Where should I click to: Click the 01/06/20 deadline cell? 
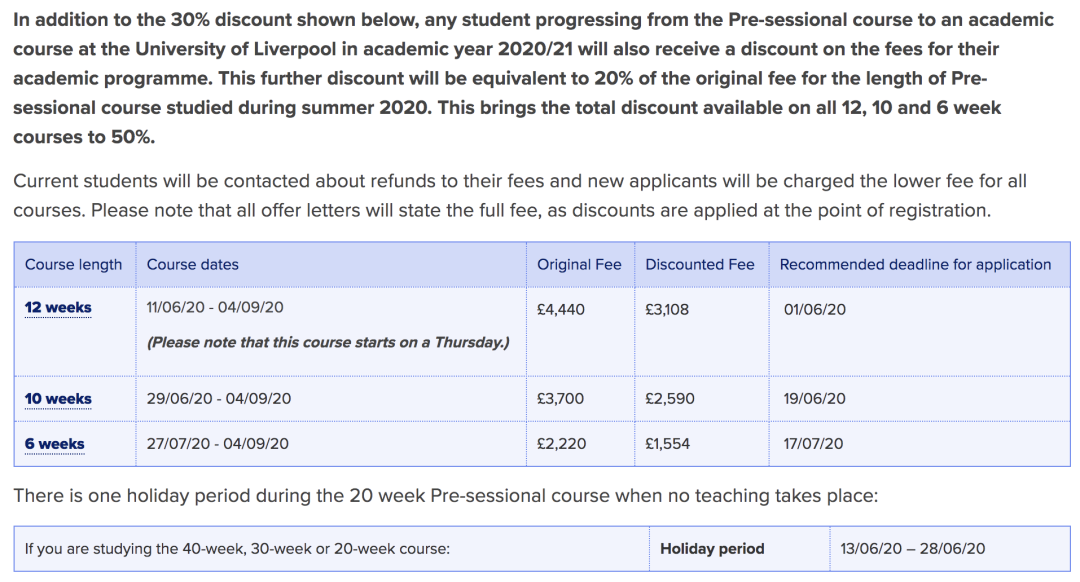[814, 310]
